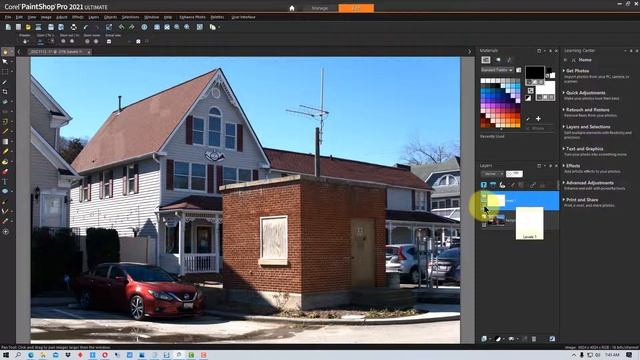Select the Paint Brush tool
The width and height of the screenshot is (640, 360).
click(5, 132)
